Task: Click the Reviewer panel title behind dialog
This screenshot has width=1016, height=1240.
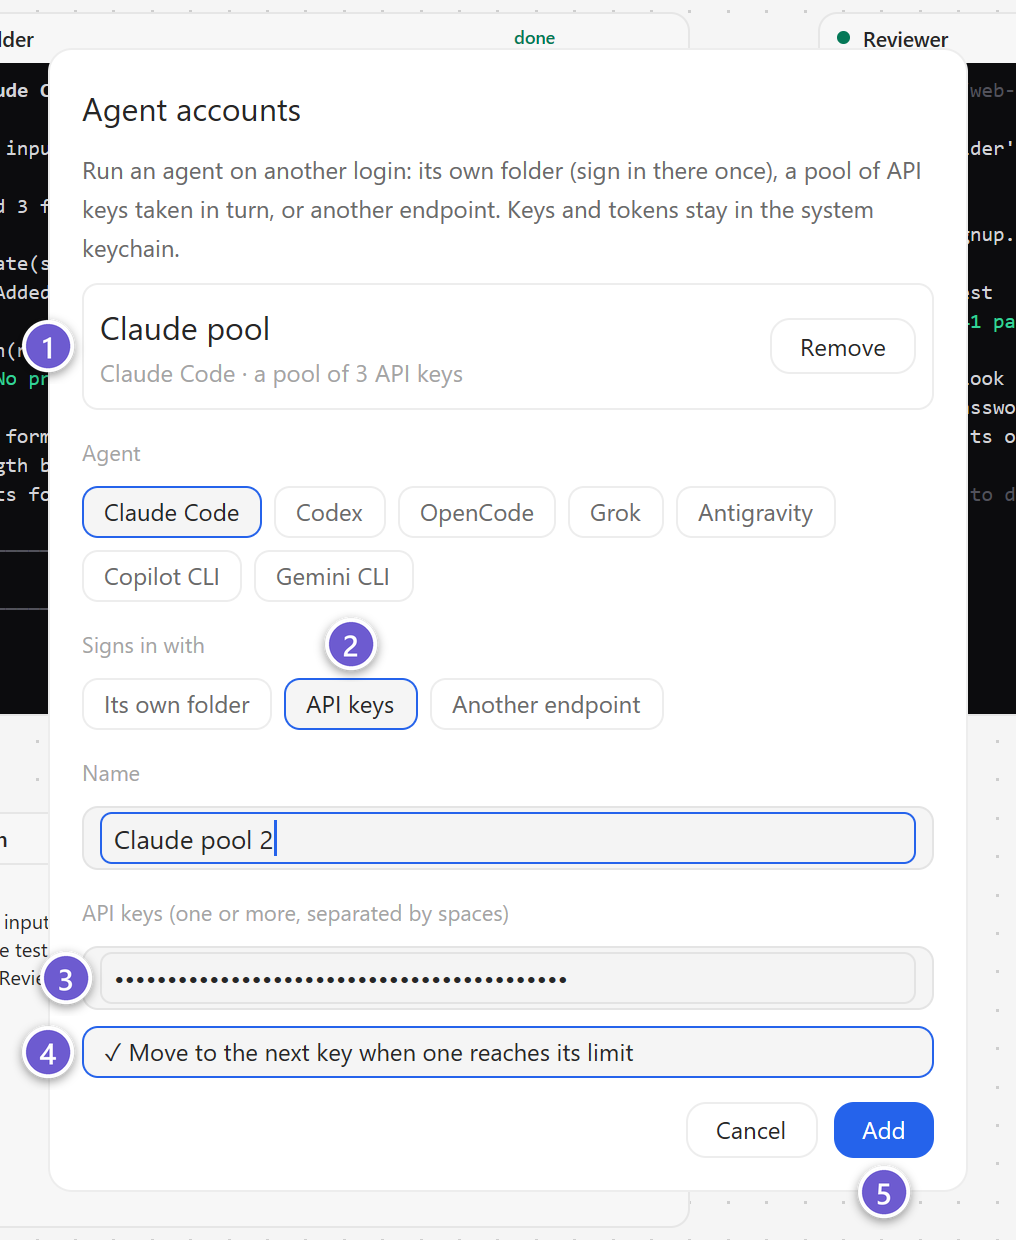Action: point(905,39)
